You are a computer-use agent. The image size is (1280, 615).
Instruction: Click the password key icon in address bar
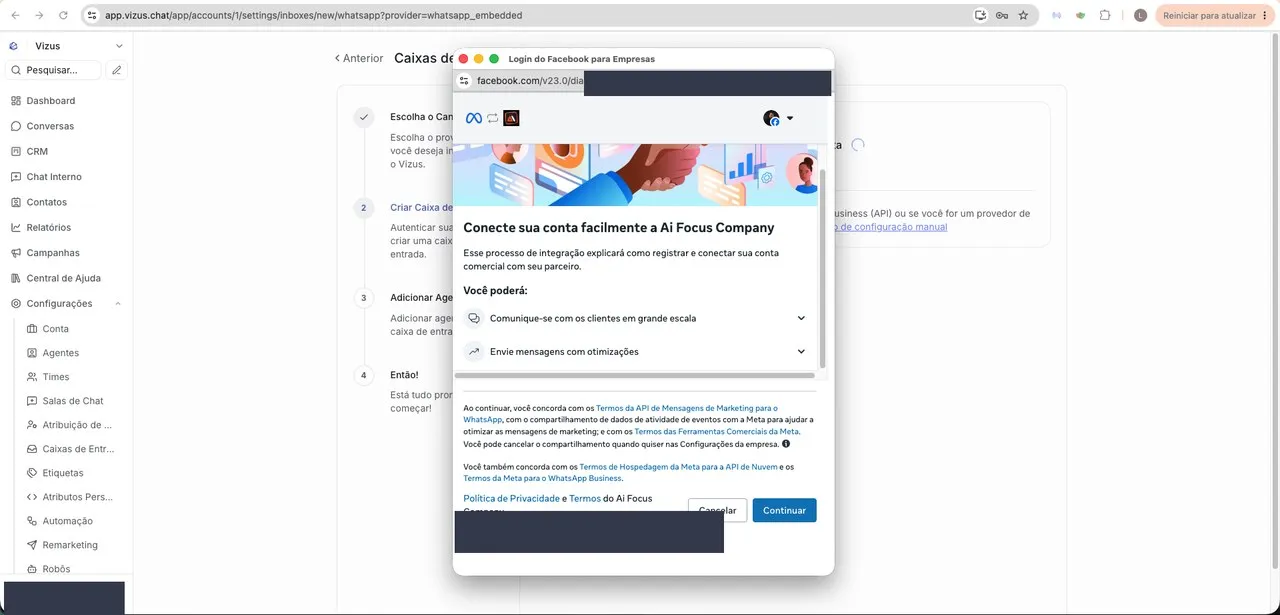pyautogui.click(x=1002, y=16)
